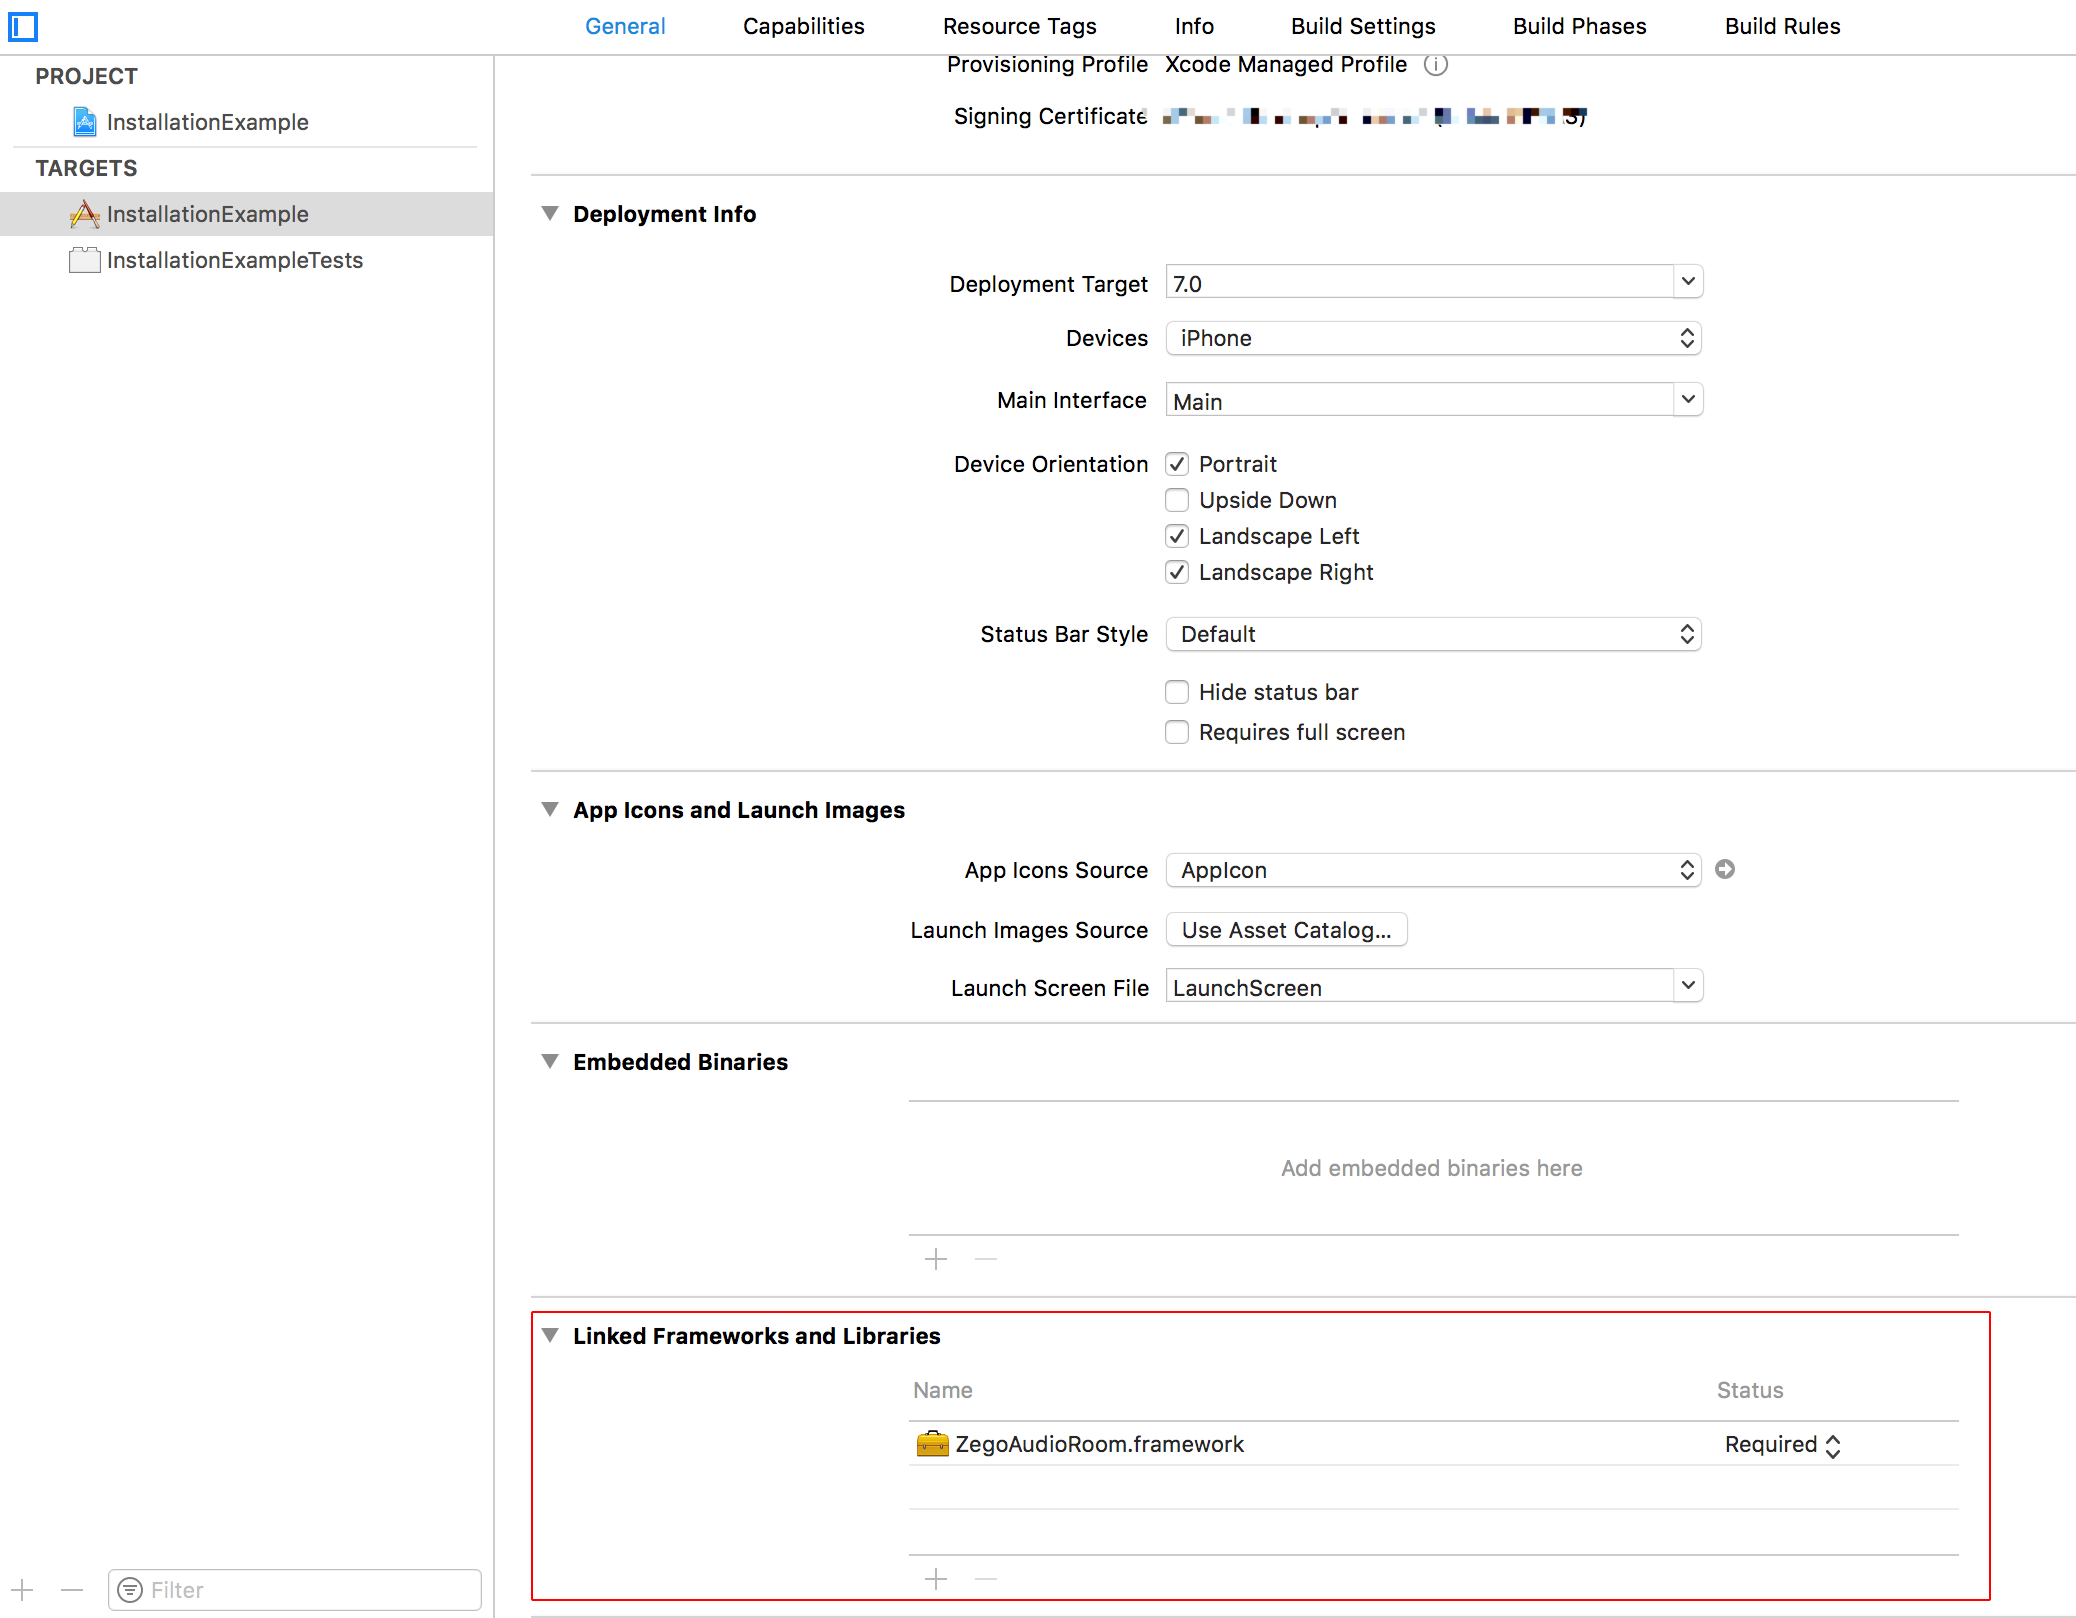Viewport: 2076px width, 1618px height.
Task: Open the Devices popup menu
Action: [x=1433, y=338]
